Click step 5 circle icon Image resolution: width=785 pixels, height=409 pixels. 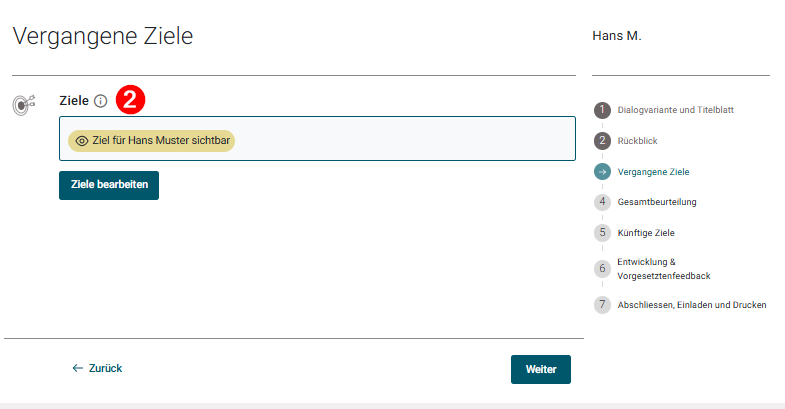click(602, 233)
